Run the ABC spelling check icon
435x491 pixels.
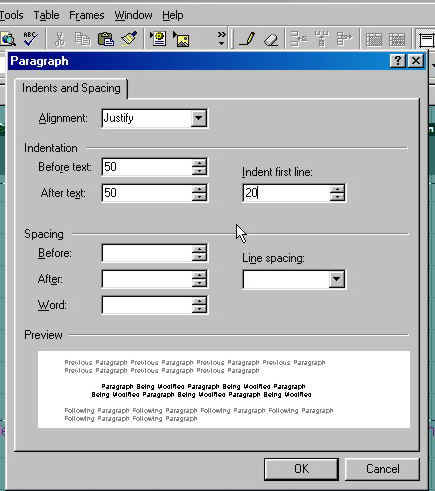coord(30,39)
